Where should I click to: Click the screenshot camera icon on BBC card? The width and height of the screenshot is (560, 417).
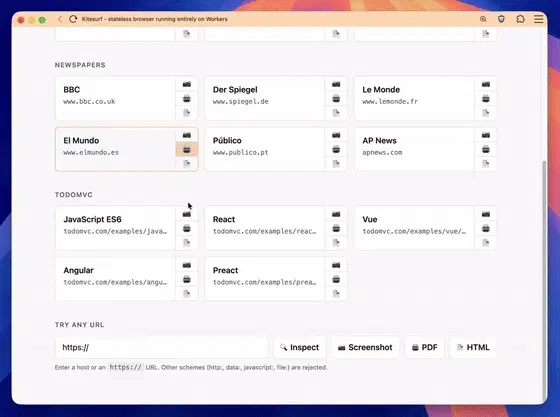click(187, 84)
